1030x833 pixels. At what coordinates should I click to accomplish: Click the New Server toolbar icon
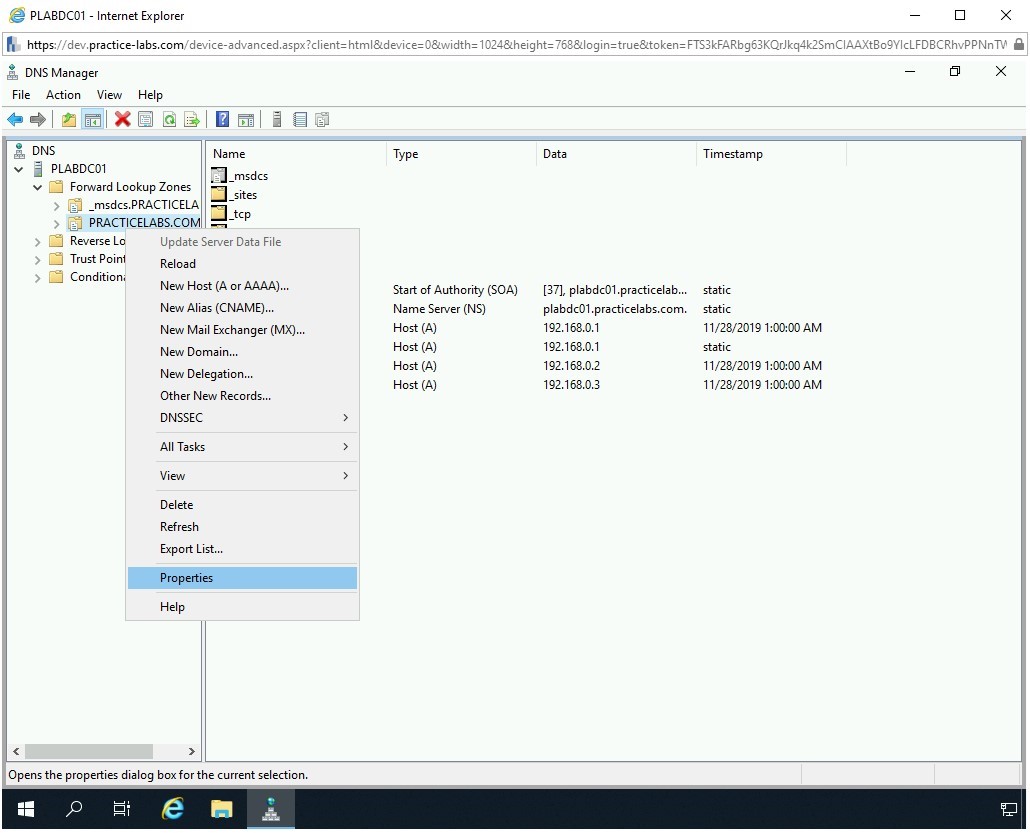[277, 120]
